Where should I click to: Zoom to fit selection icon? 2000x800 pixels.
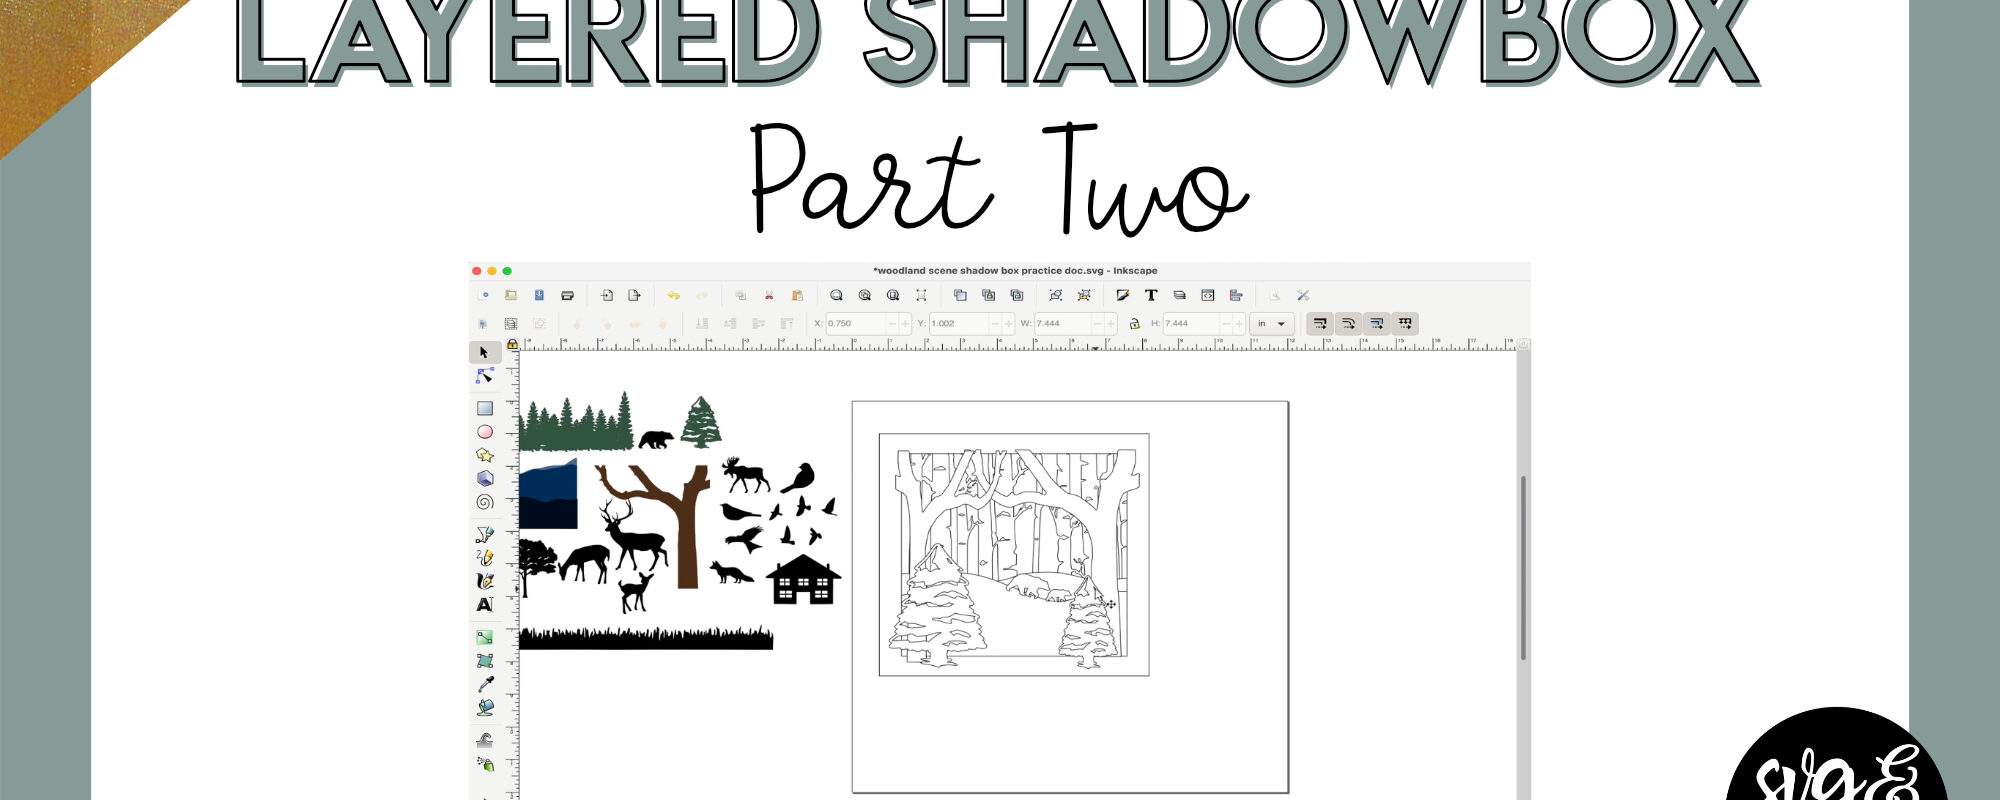836,295
